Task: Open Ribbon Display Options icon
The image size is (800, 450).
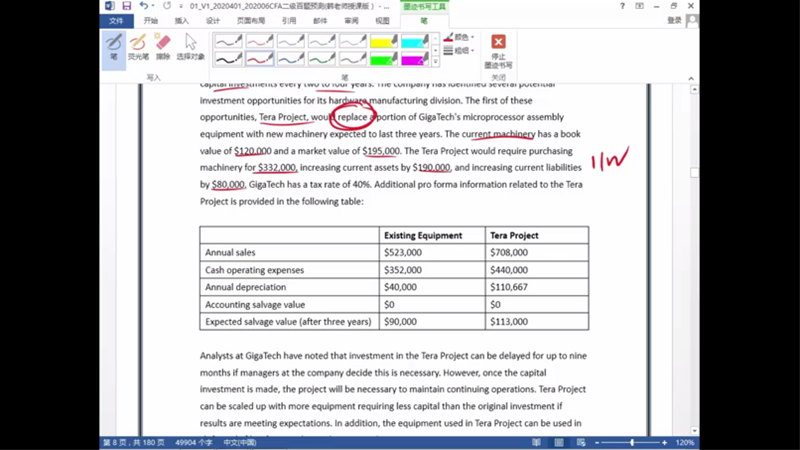Action: pos(639,6)
